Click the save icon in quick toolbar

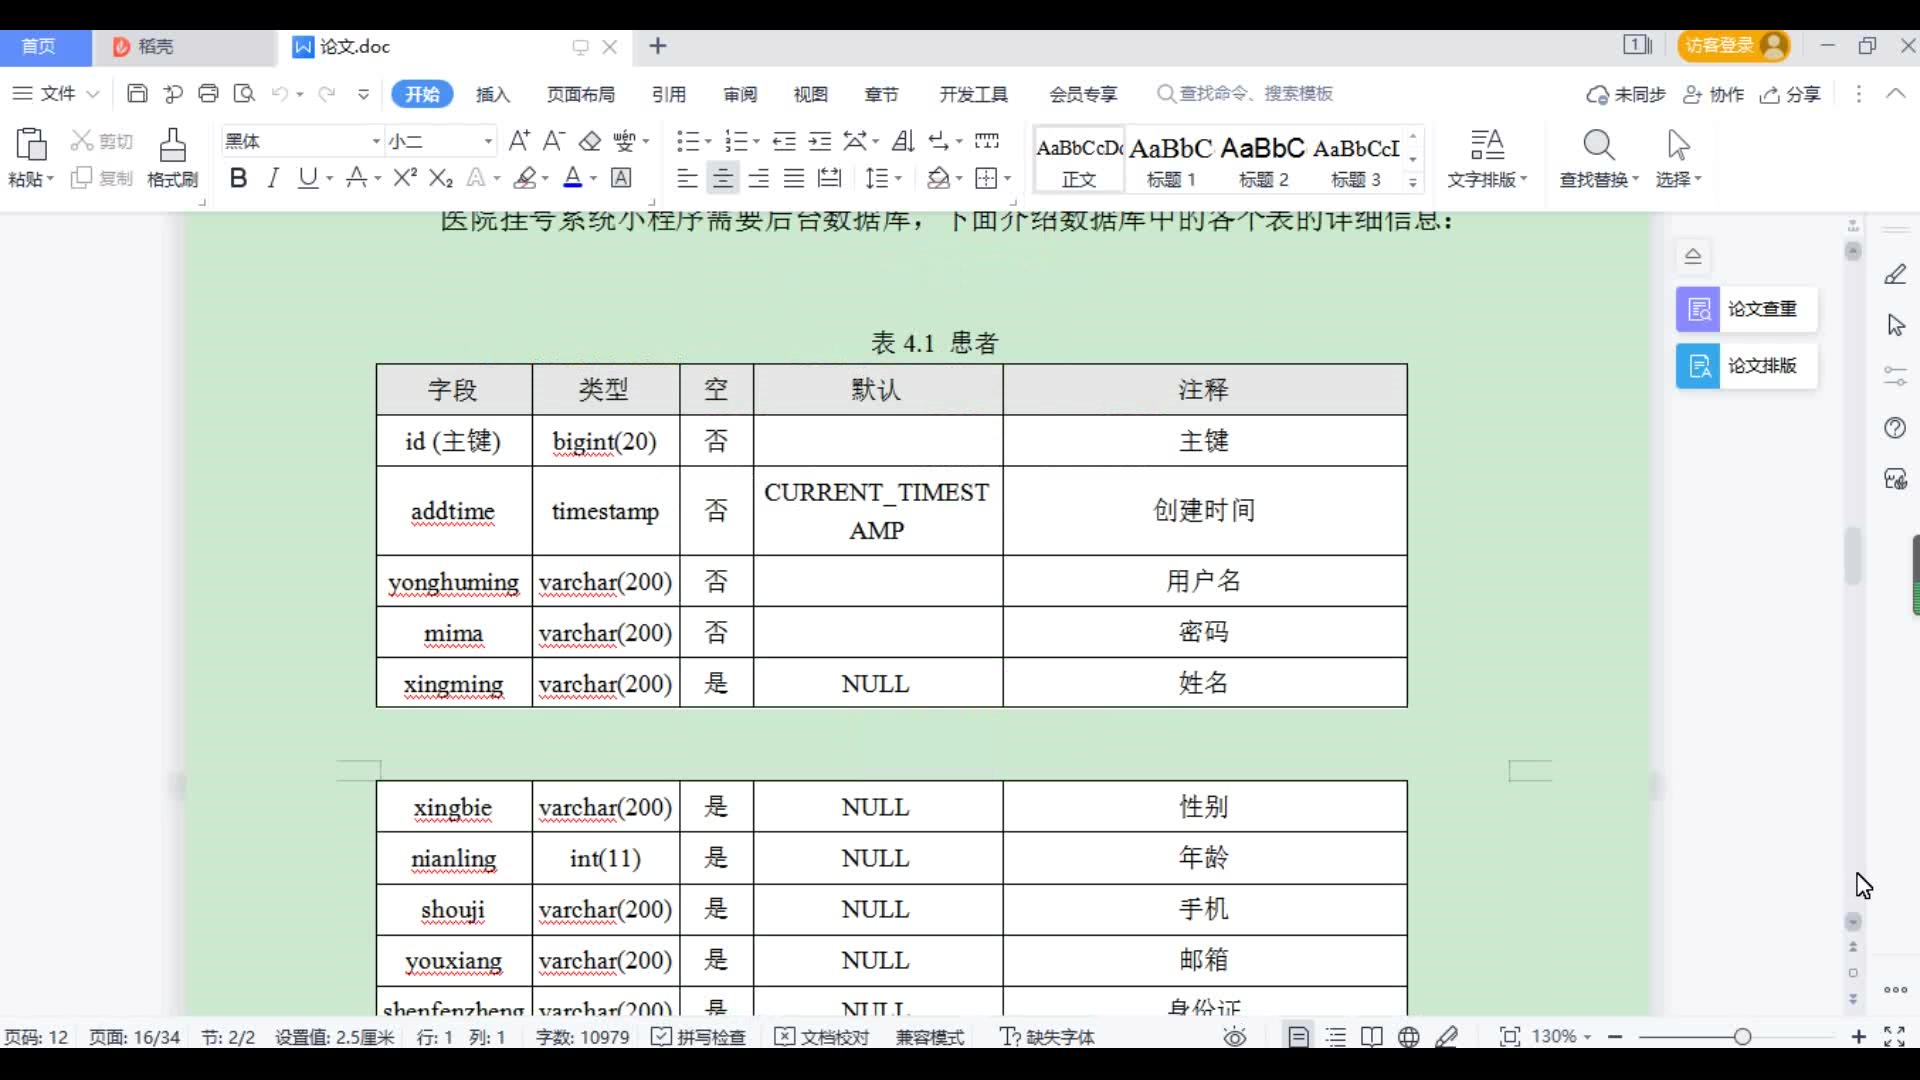[x=137, y=94]
